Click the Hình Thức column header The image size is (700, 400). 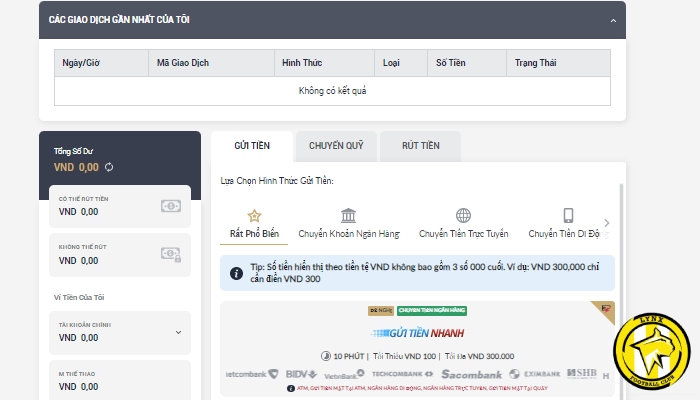click(x=324, y=63)
